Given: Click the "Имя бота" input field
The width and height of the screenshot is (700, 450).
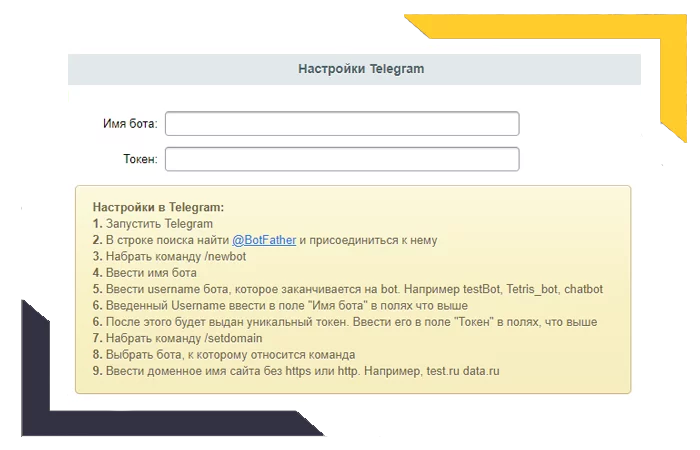Looking at the screenshot, I should tap(342, 123).
